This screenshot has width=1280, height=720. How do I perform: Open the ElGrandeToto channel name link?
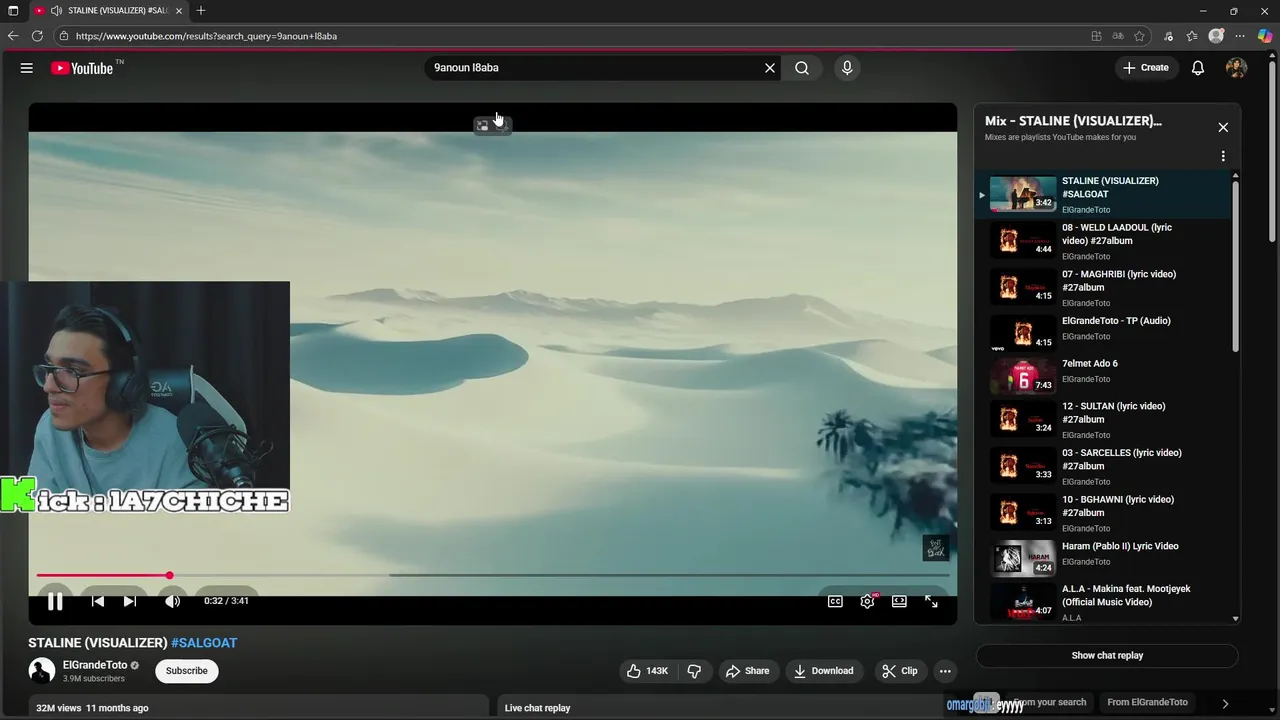pos(95,665)
